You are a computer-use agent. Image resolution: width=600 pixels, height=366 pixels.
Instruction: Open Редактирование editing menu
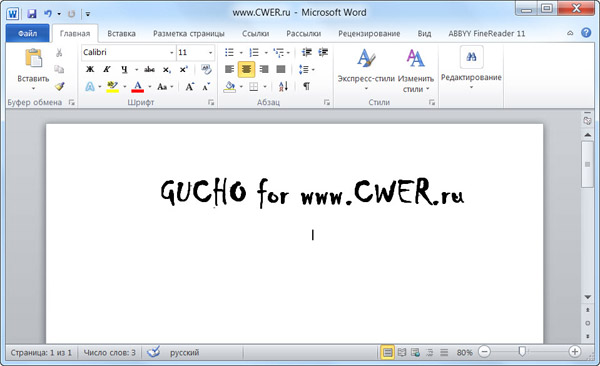point(471,68)
